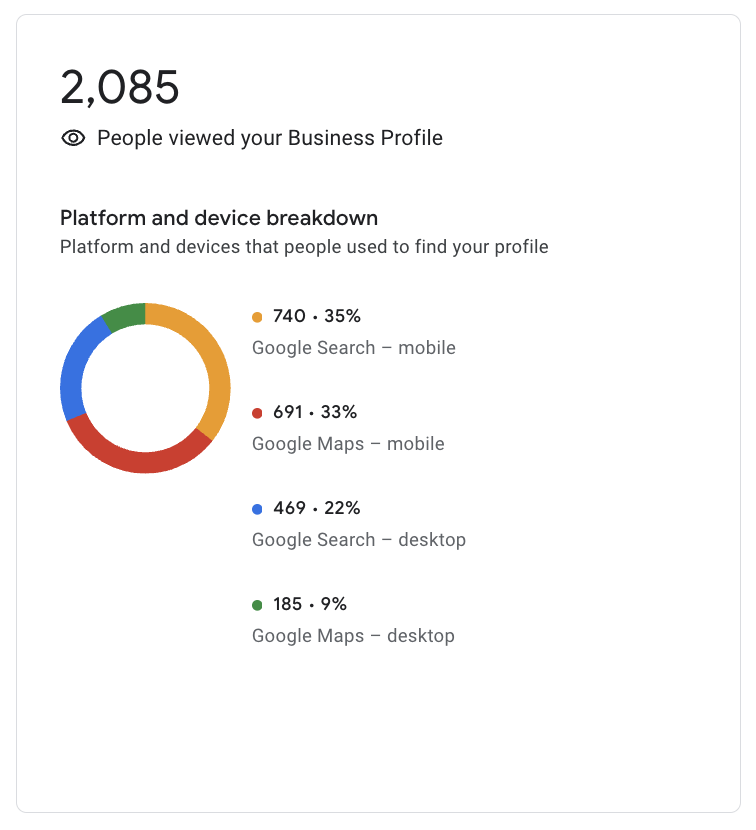
Task: Select the green segment of the donut chart
Action: pos(125,315)
